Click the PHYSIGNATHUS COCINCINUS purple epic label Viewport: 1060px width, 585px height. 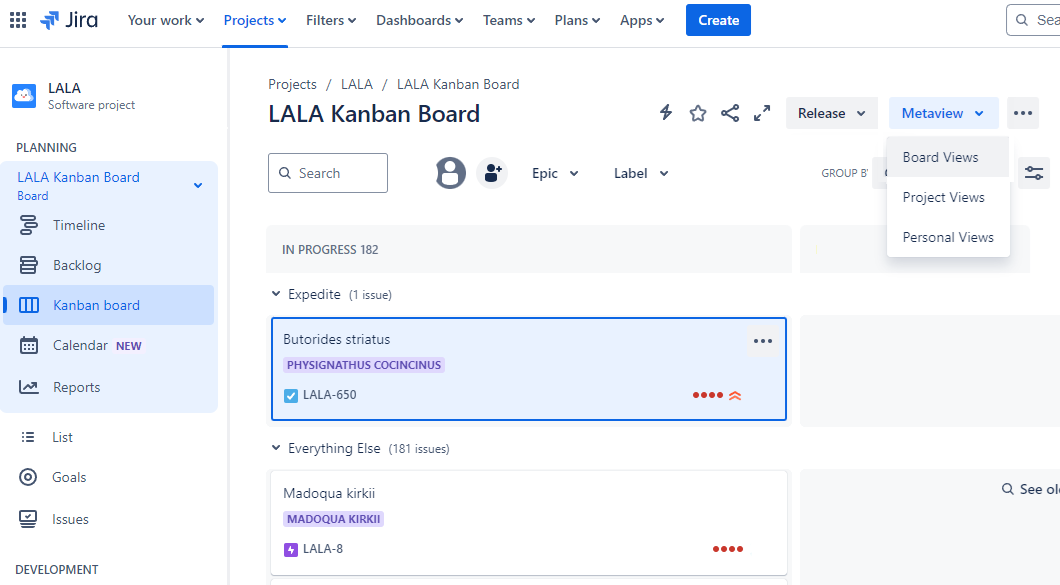364,365
